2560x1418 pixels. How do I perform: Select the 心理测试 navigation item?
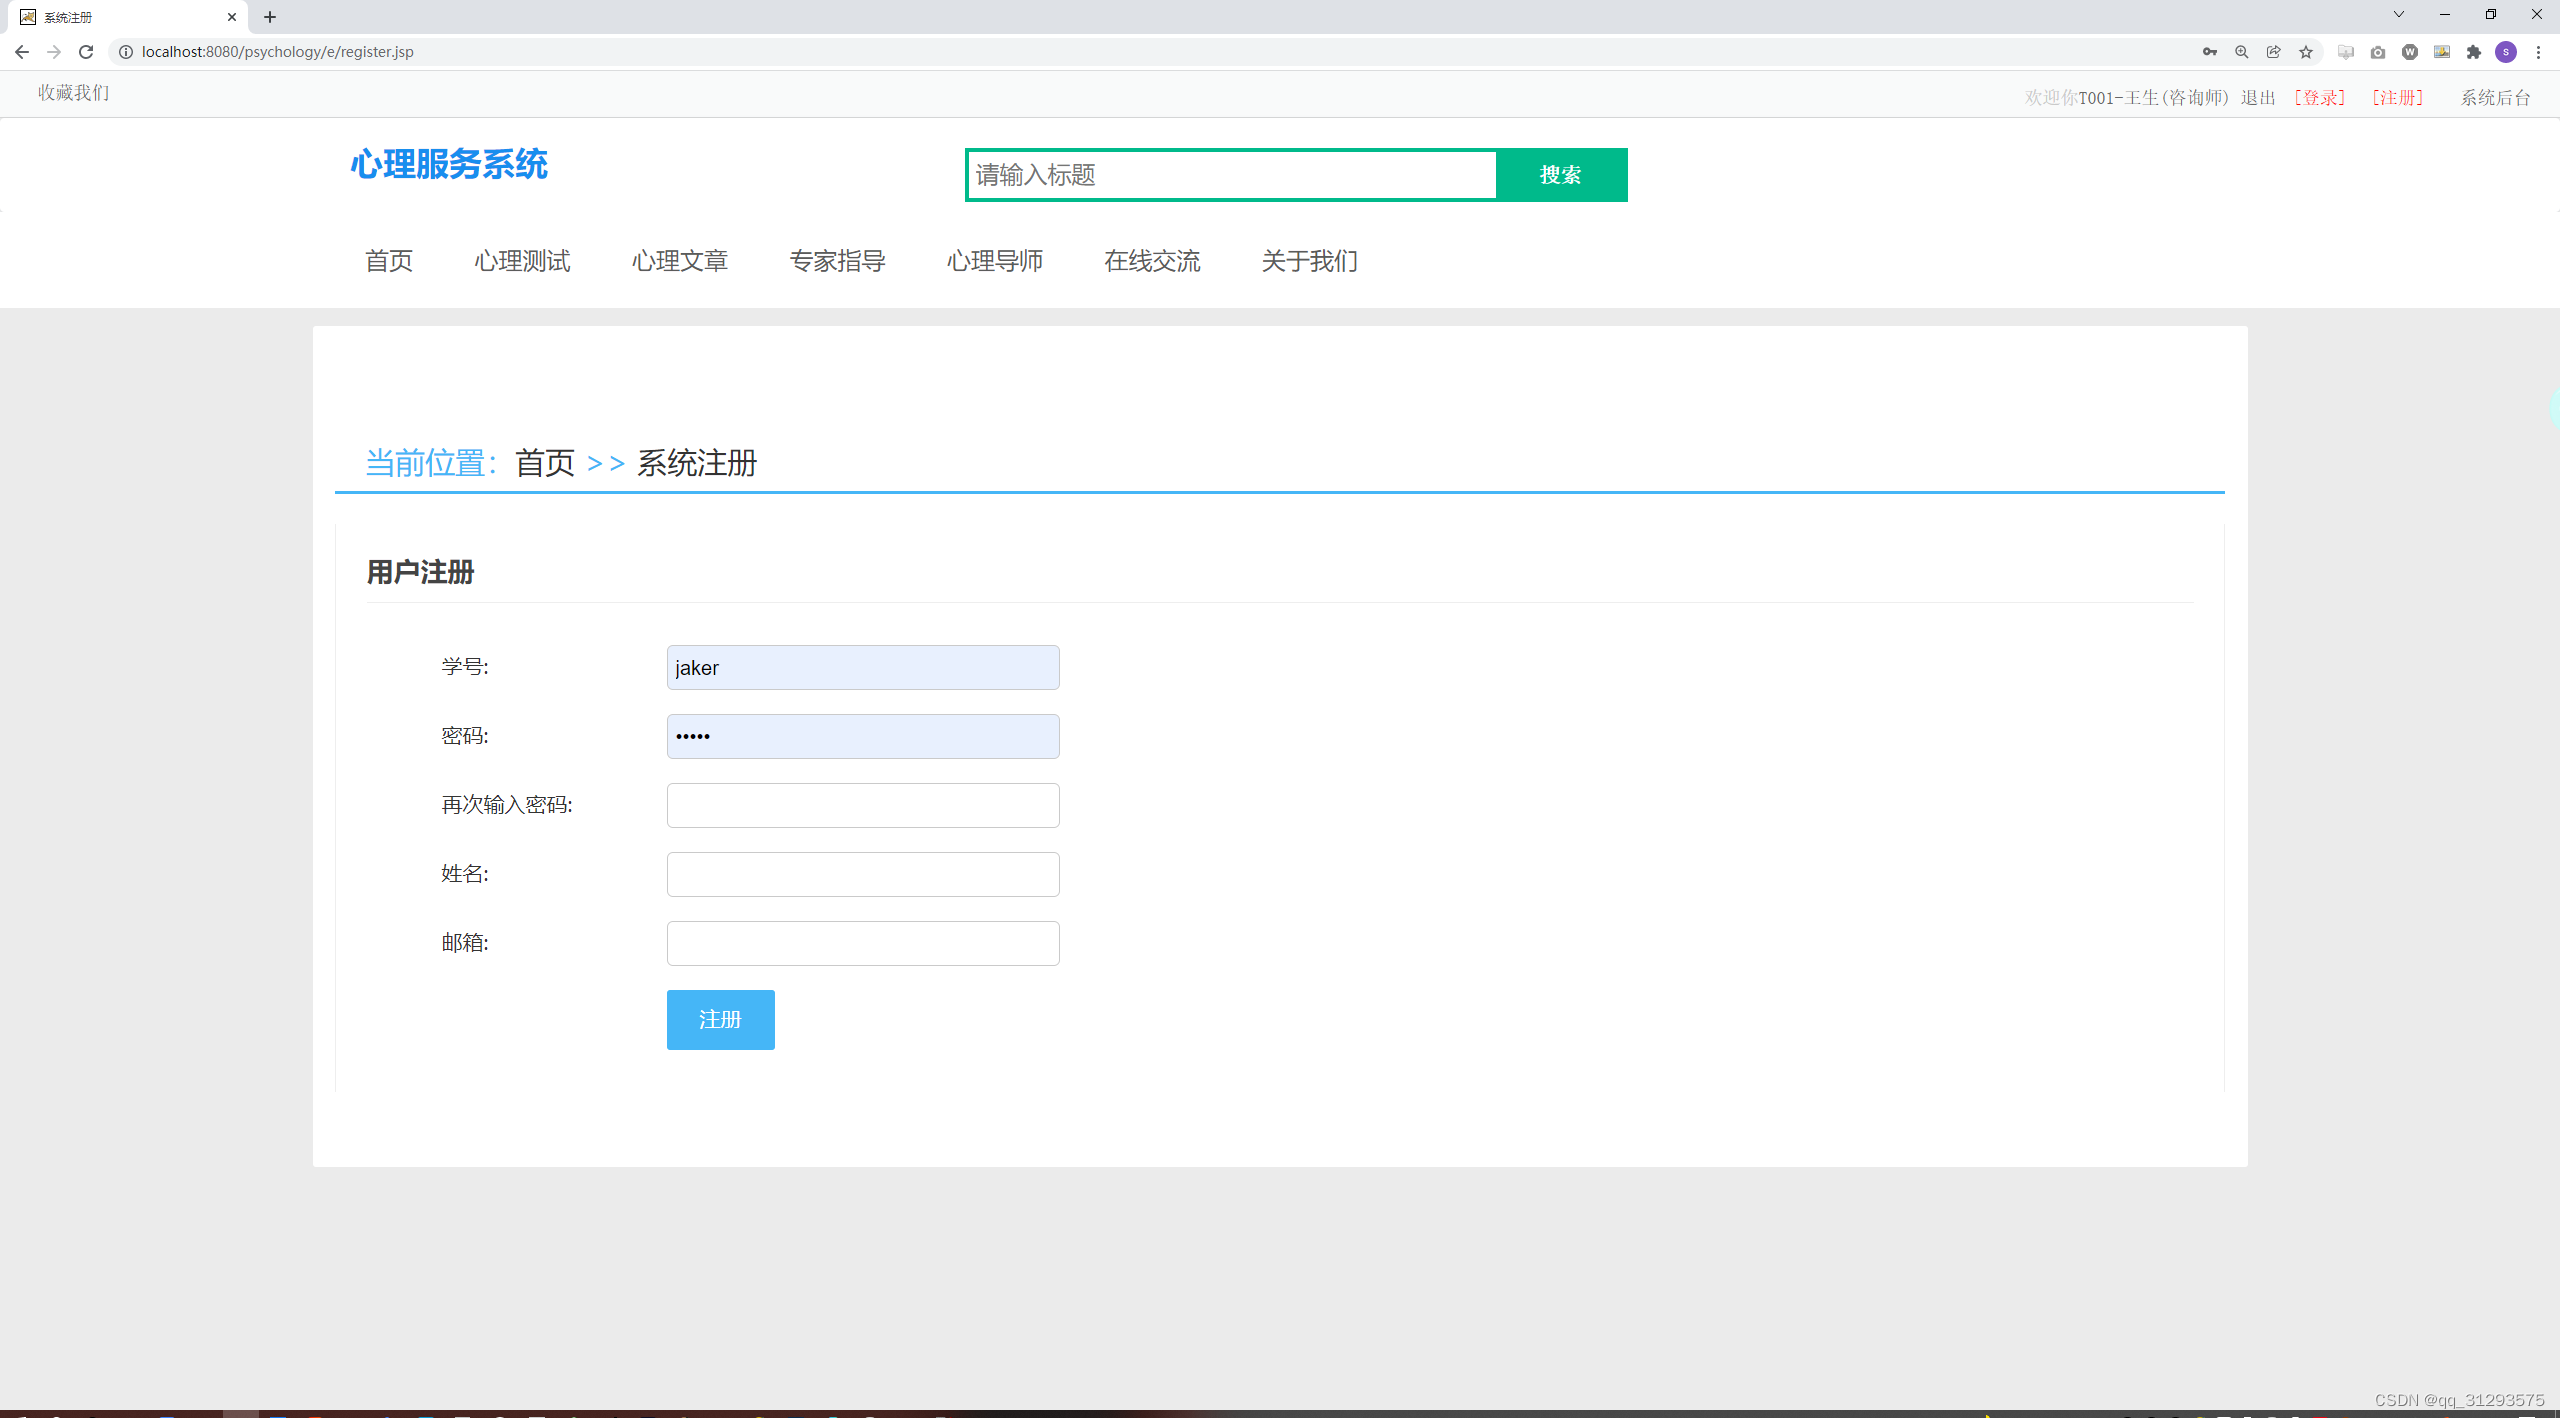[x=521, y=261]
